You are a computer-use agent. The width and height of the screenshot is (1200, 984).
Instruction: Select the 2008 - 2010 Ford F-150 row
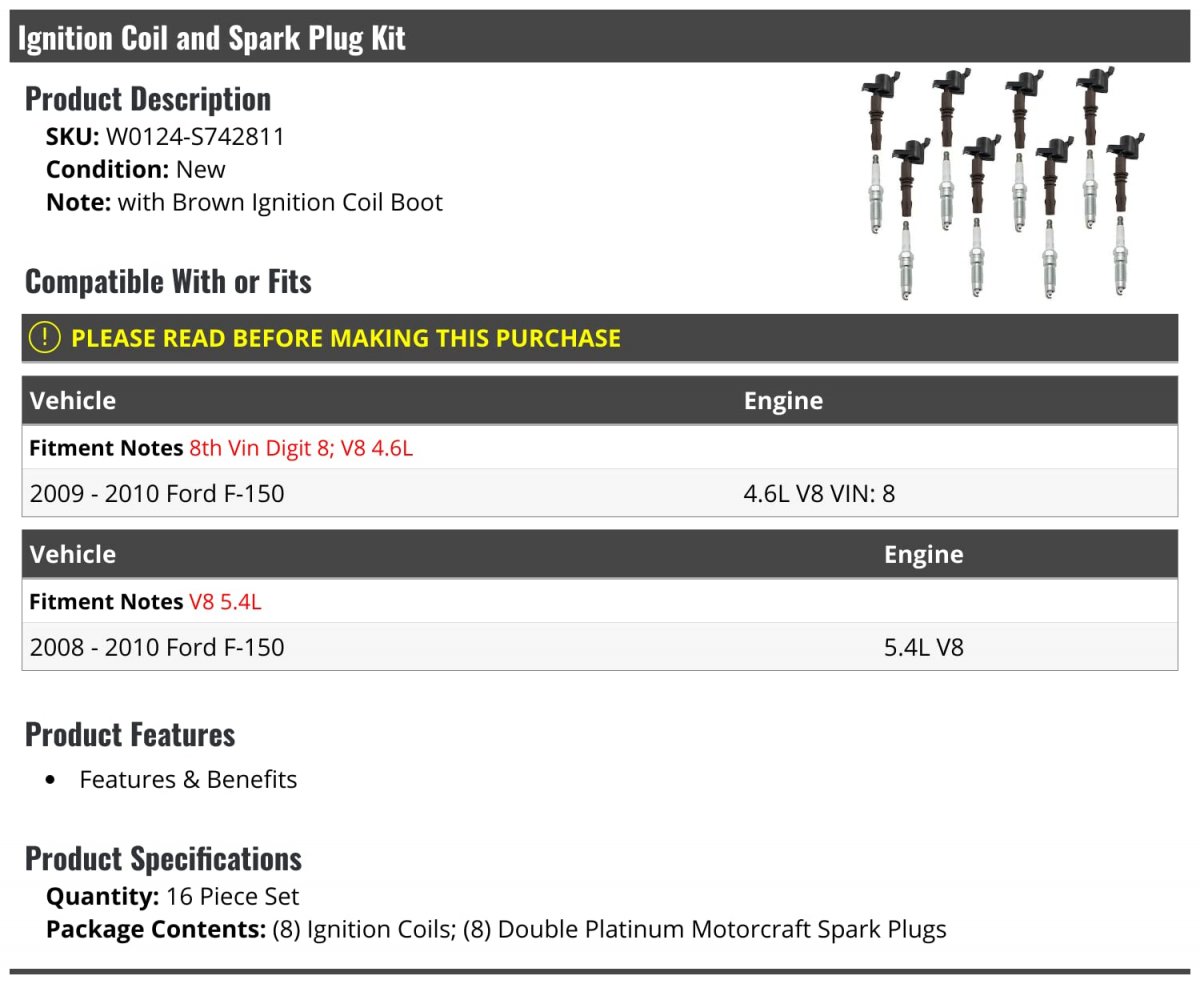click(x=600, y=647)
